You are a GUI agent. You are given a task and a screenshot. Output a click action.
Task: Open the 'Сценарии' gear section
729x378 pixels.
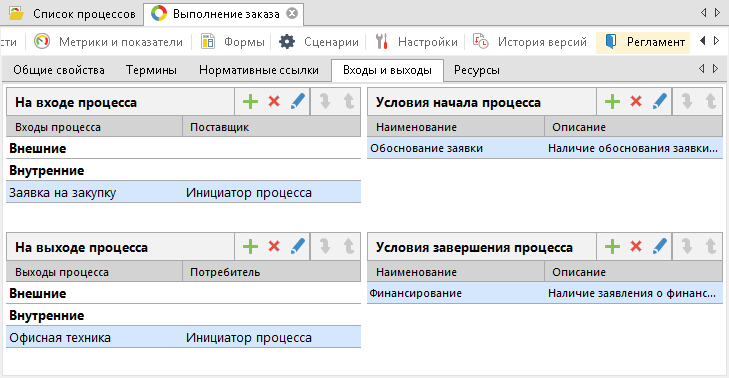tap(319, 42)
